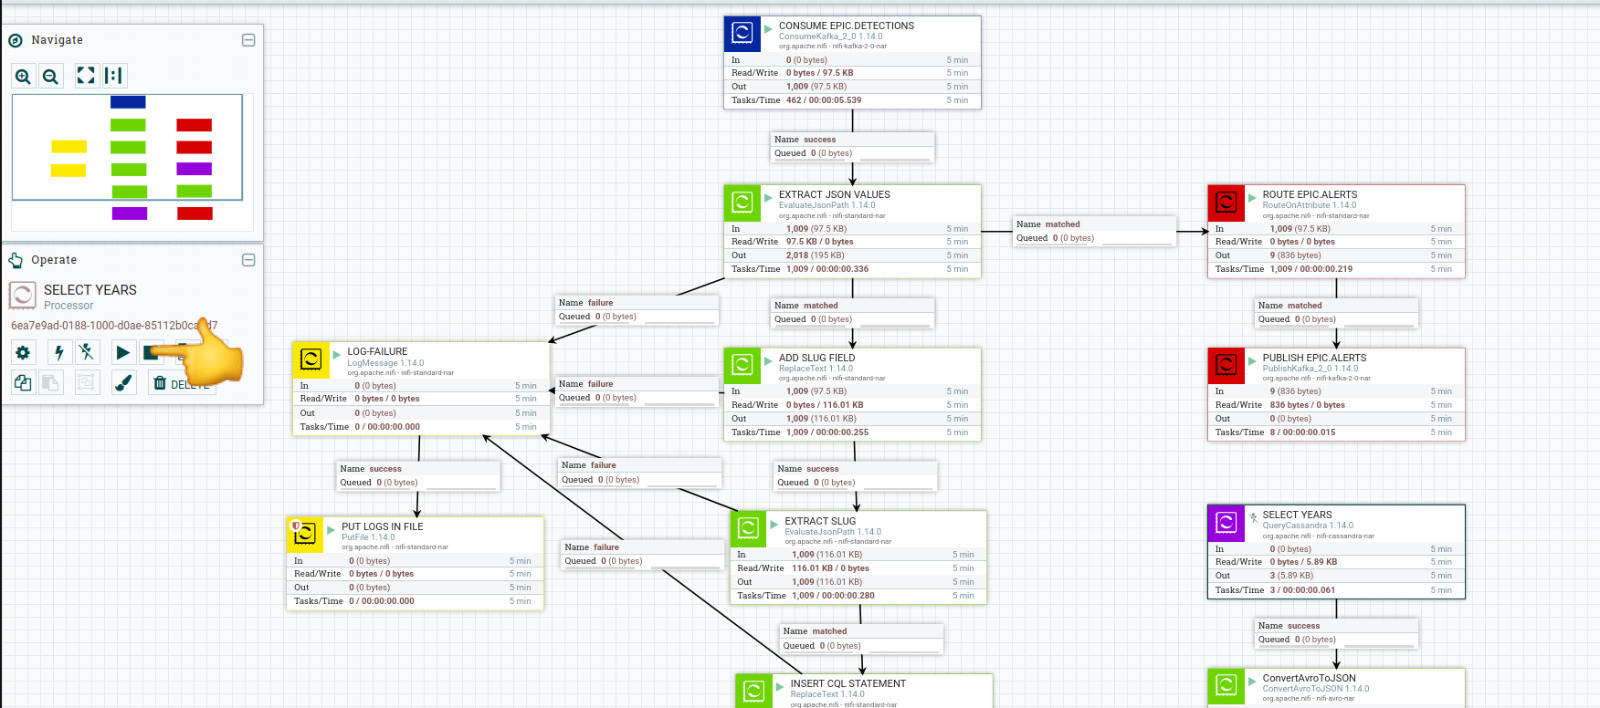Select purple icon of SELECT YEARS processor
1600x708 pixels.
(1226, 523)
